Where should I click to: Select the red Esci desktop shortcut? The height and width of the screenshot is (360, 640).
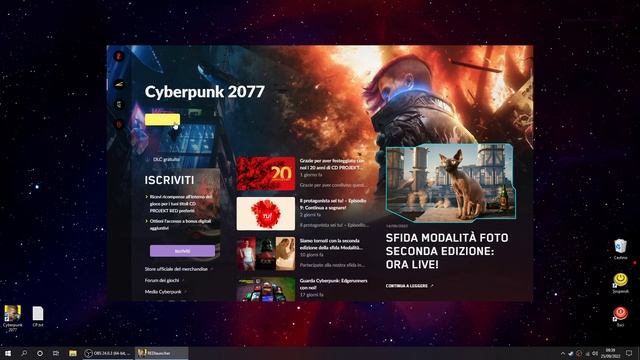tap(620, 317)
